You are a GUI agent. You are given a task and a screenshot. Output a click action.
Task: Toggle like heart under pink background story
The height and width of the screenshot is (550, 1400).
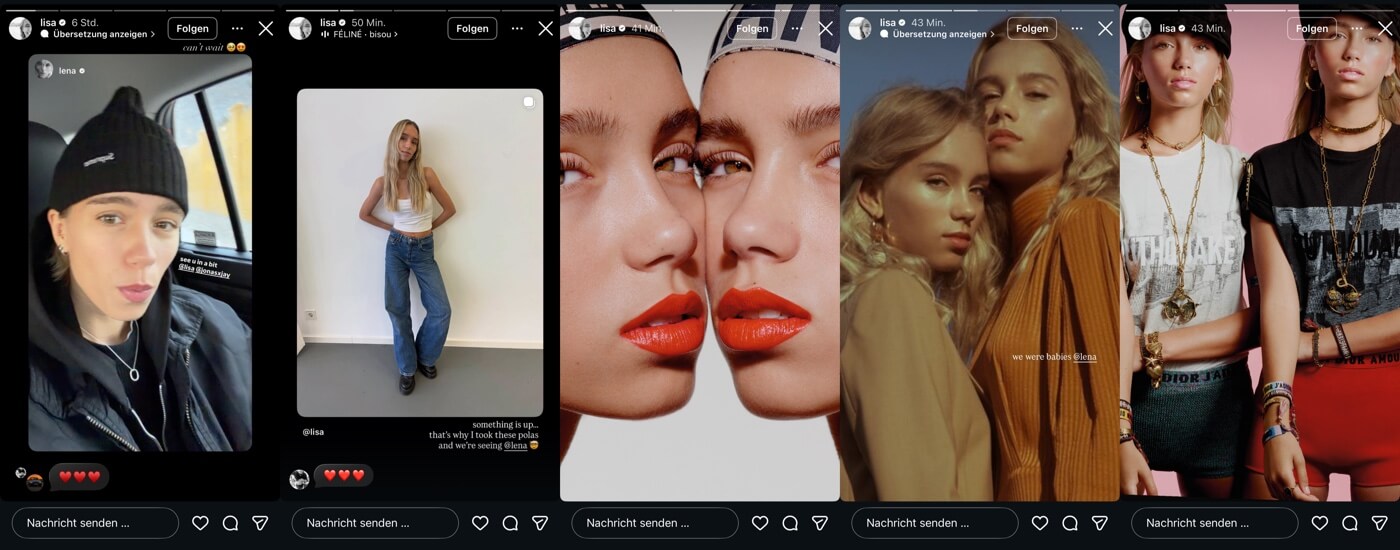[x=1320, y=523]
